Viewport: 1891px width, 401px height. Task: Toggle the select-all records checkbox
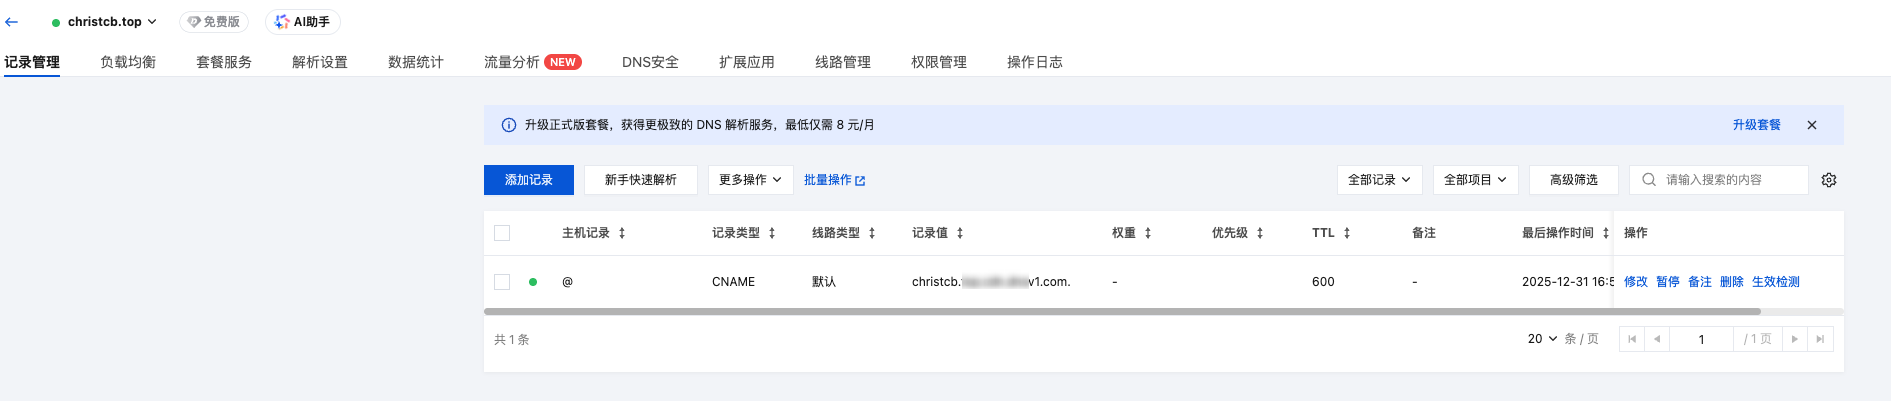502,233
